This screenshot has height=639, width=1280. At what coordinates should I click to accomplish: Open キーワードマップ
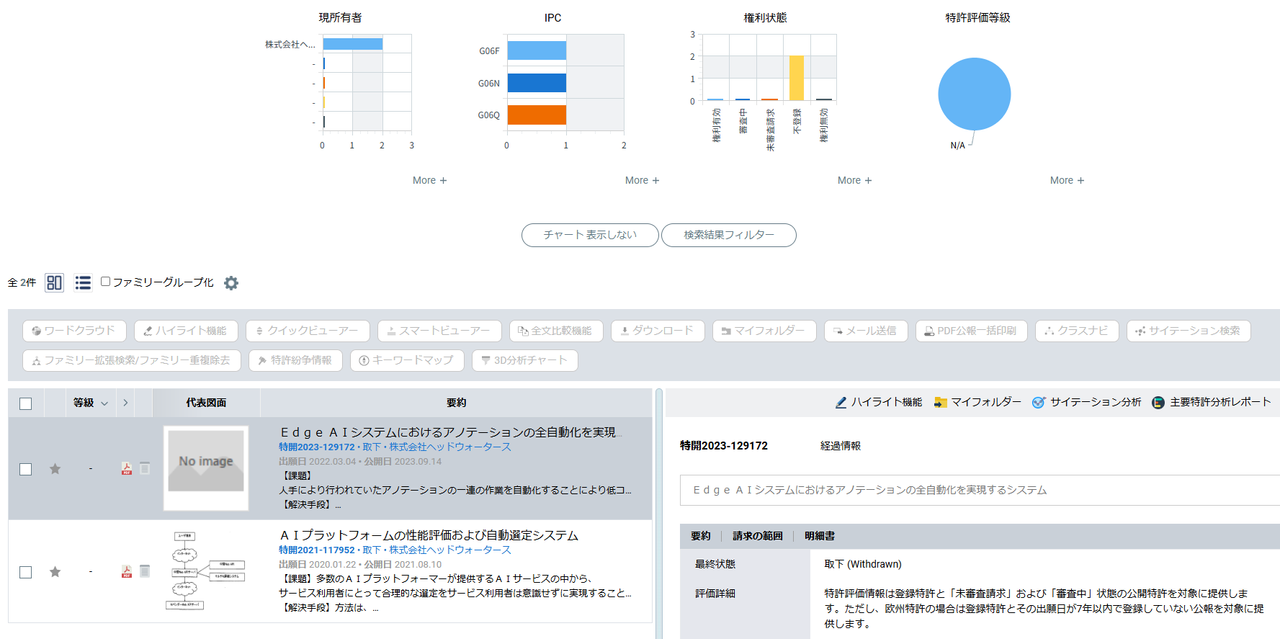pyautogui.click(x=408, y=360)
